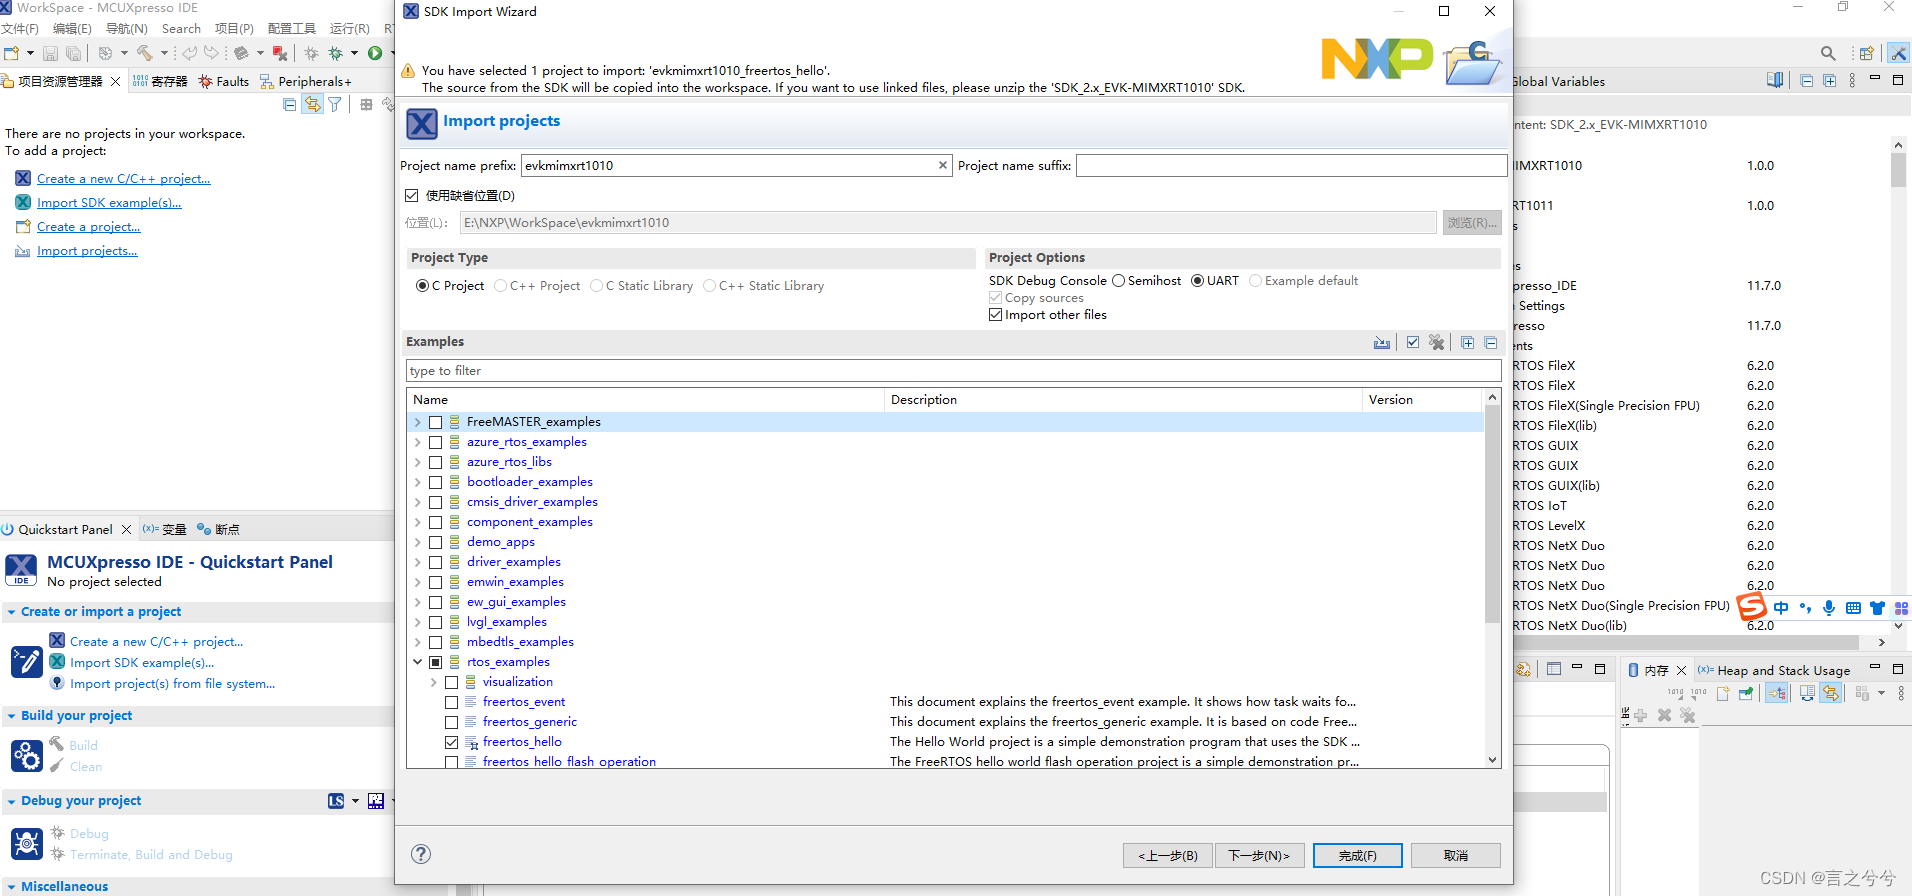The image size is (1912, 896).
Task: Click the green Debug bug toolbar icon
Action: (x=336, y=53)
